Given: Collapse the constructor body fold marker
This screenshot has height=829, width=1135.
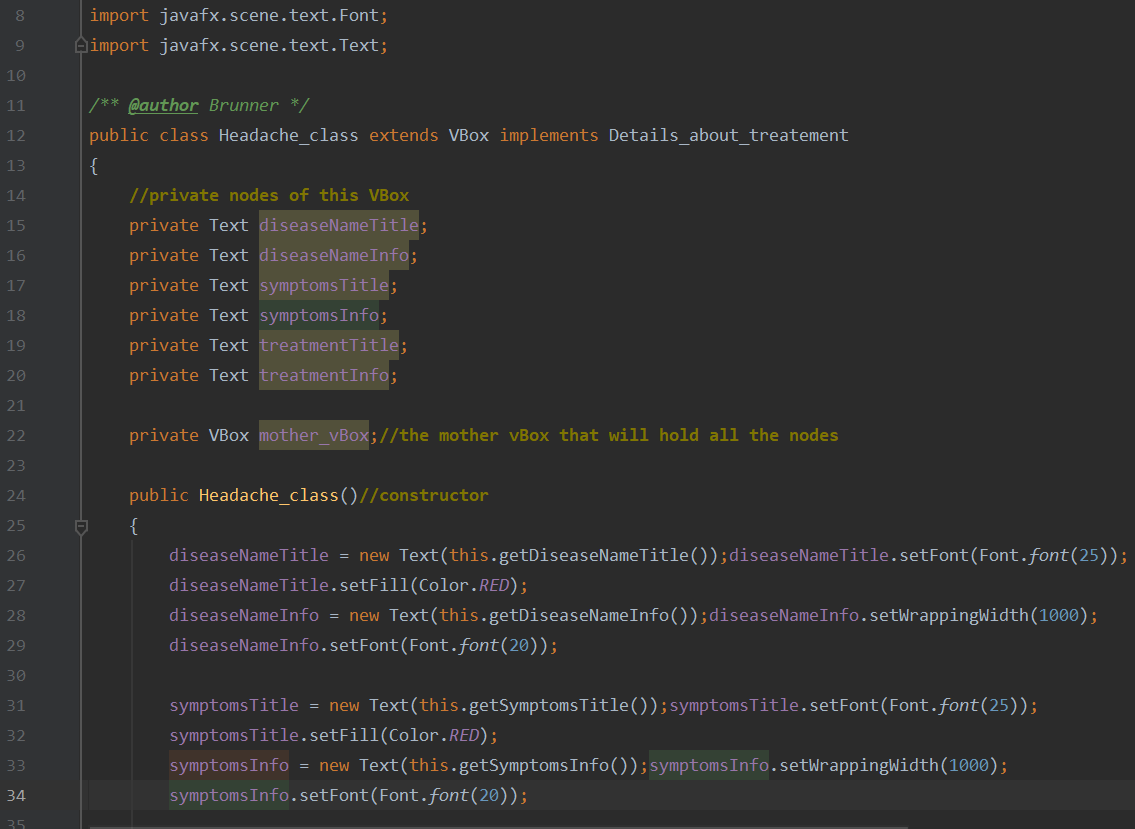Looking at the screenshot, I should pyautogui.click(x=81, y=526).
